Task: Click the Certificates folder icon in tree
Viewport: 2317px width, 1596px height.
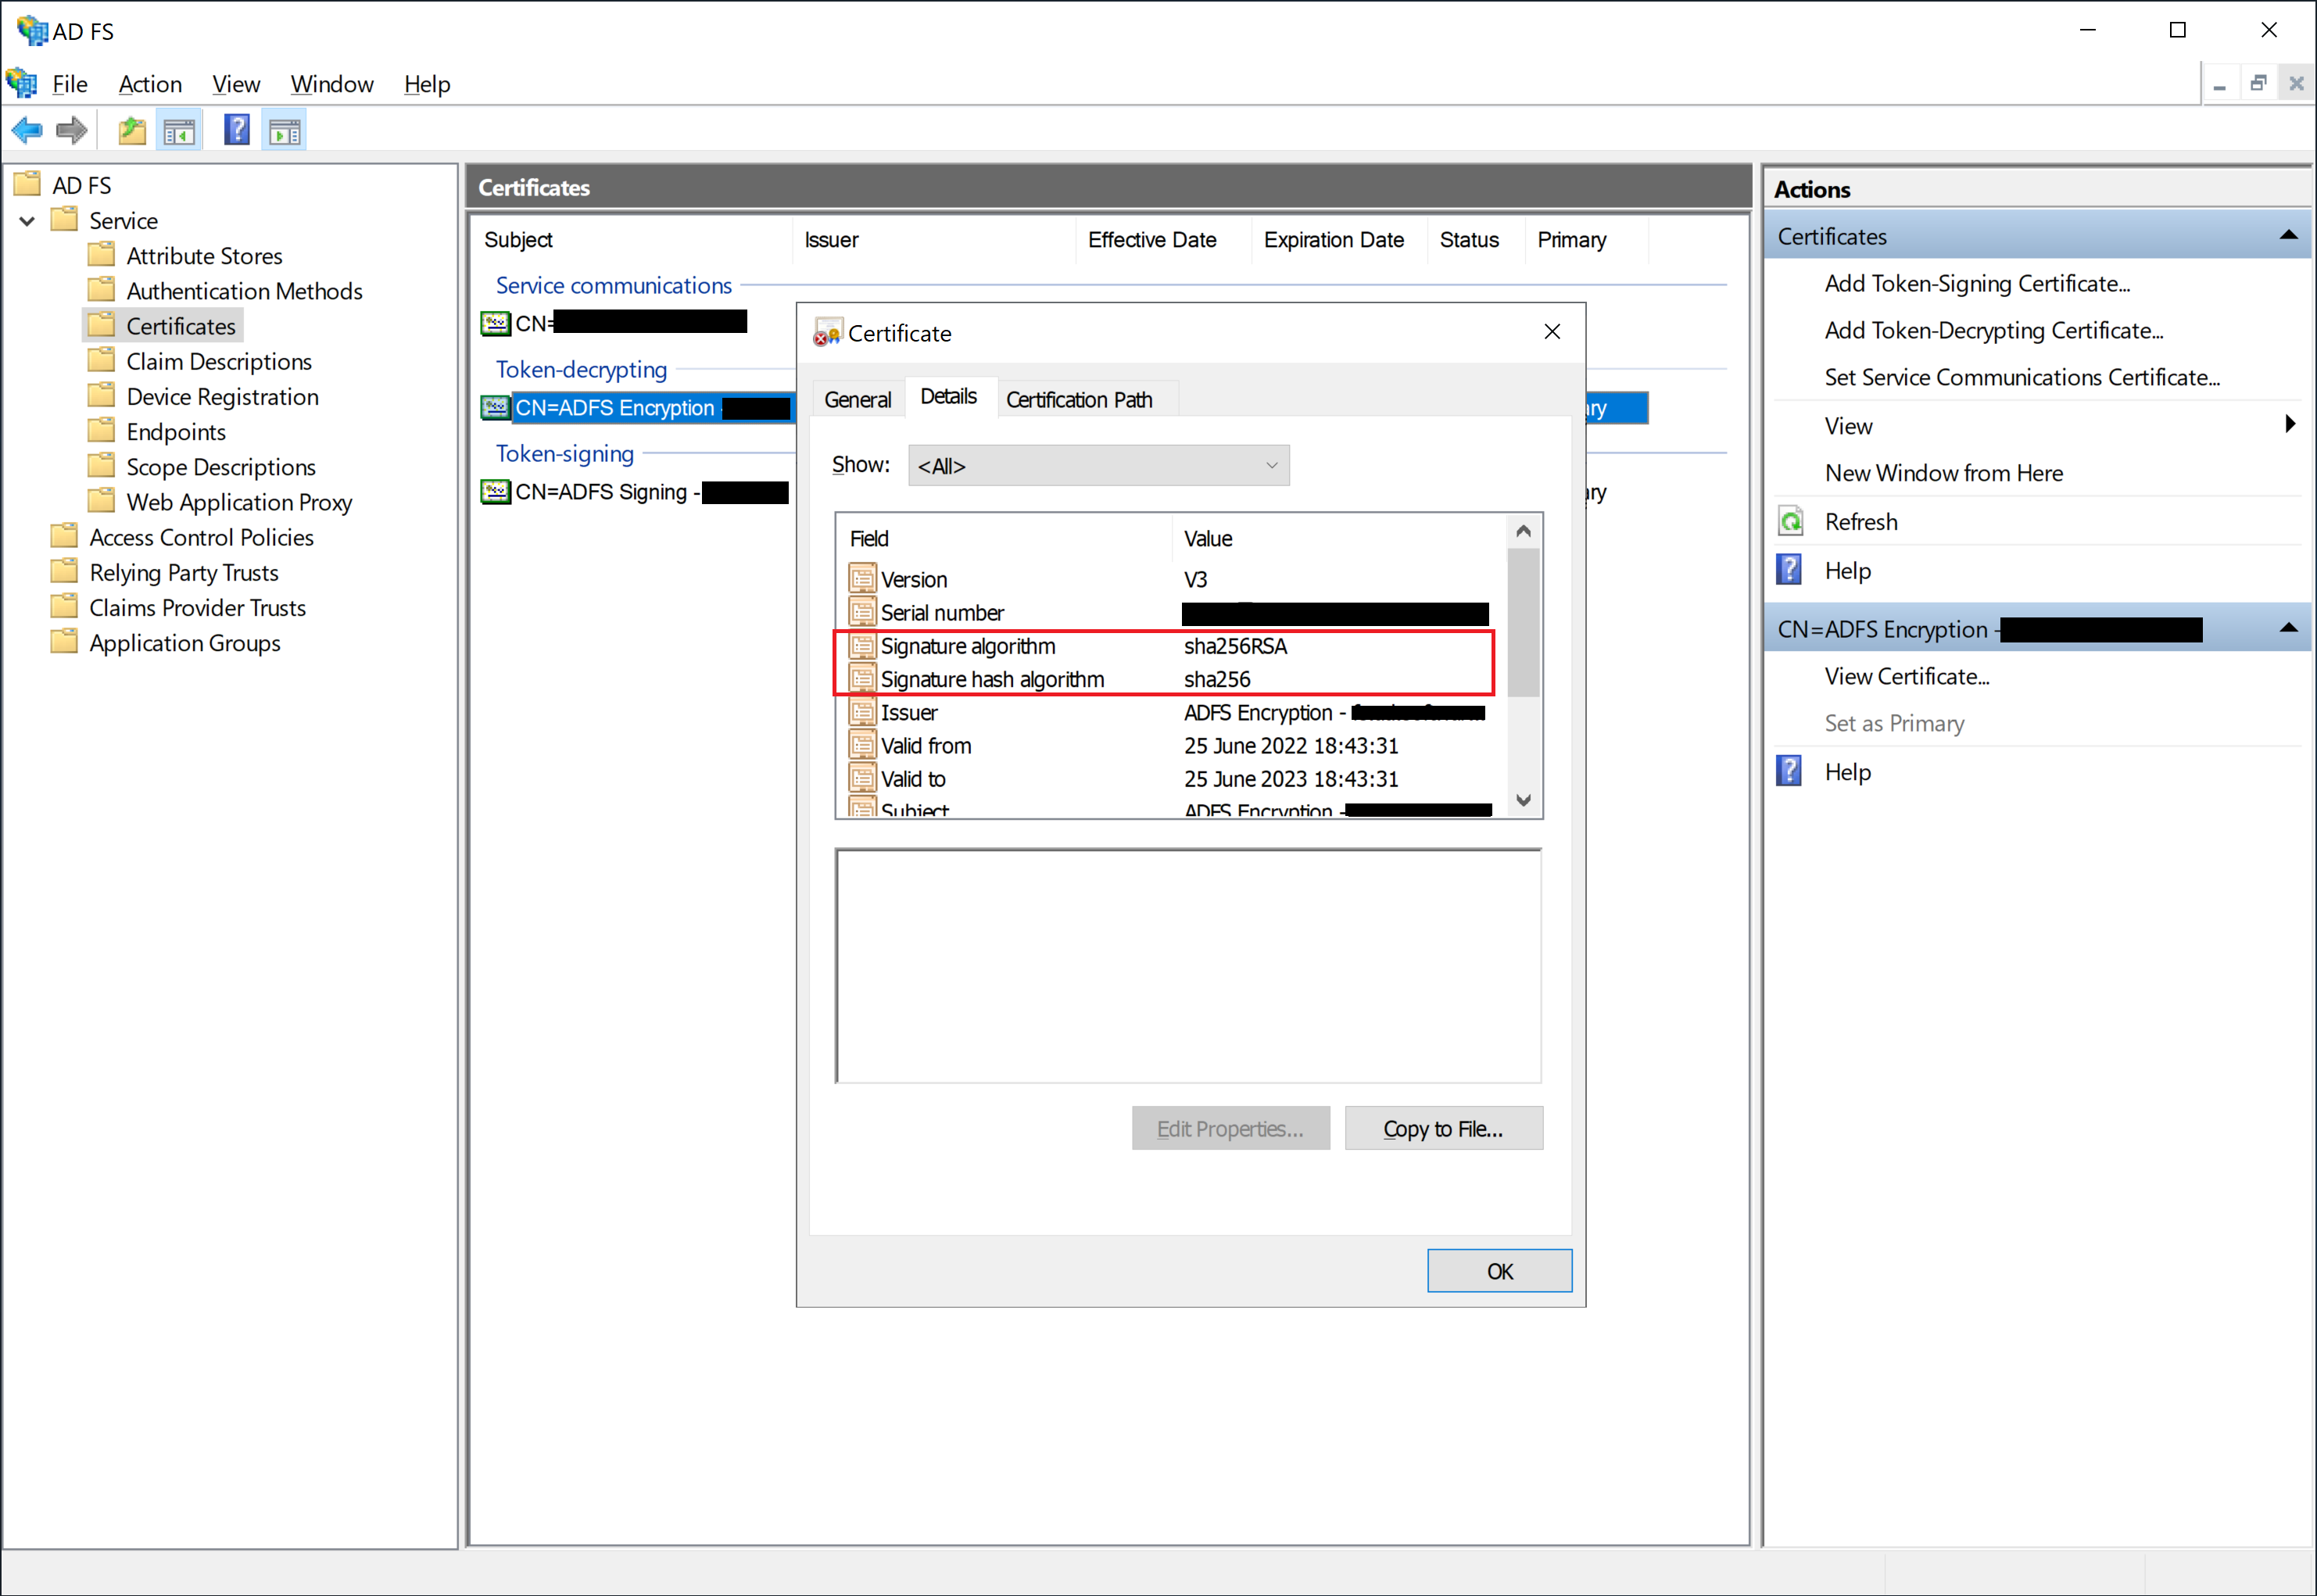Action: (101, 325)
